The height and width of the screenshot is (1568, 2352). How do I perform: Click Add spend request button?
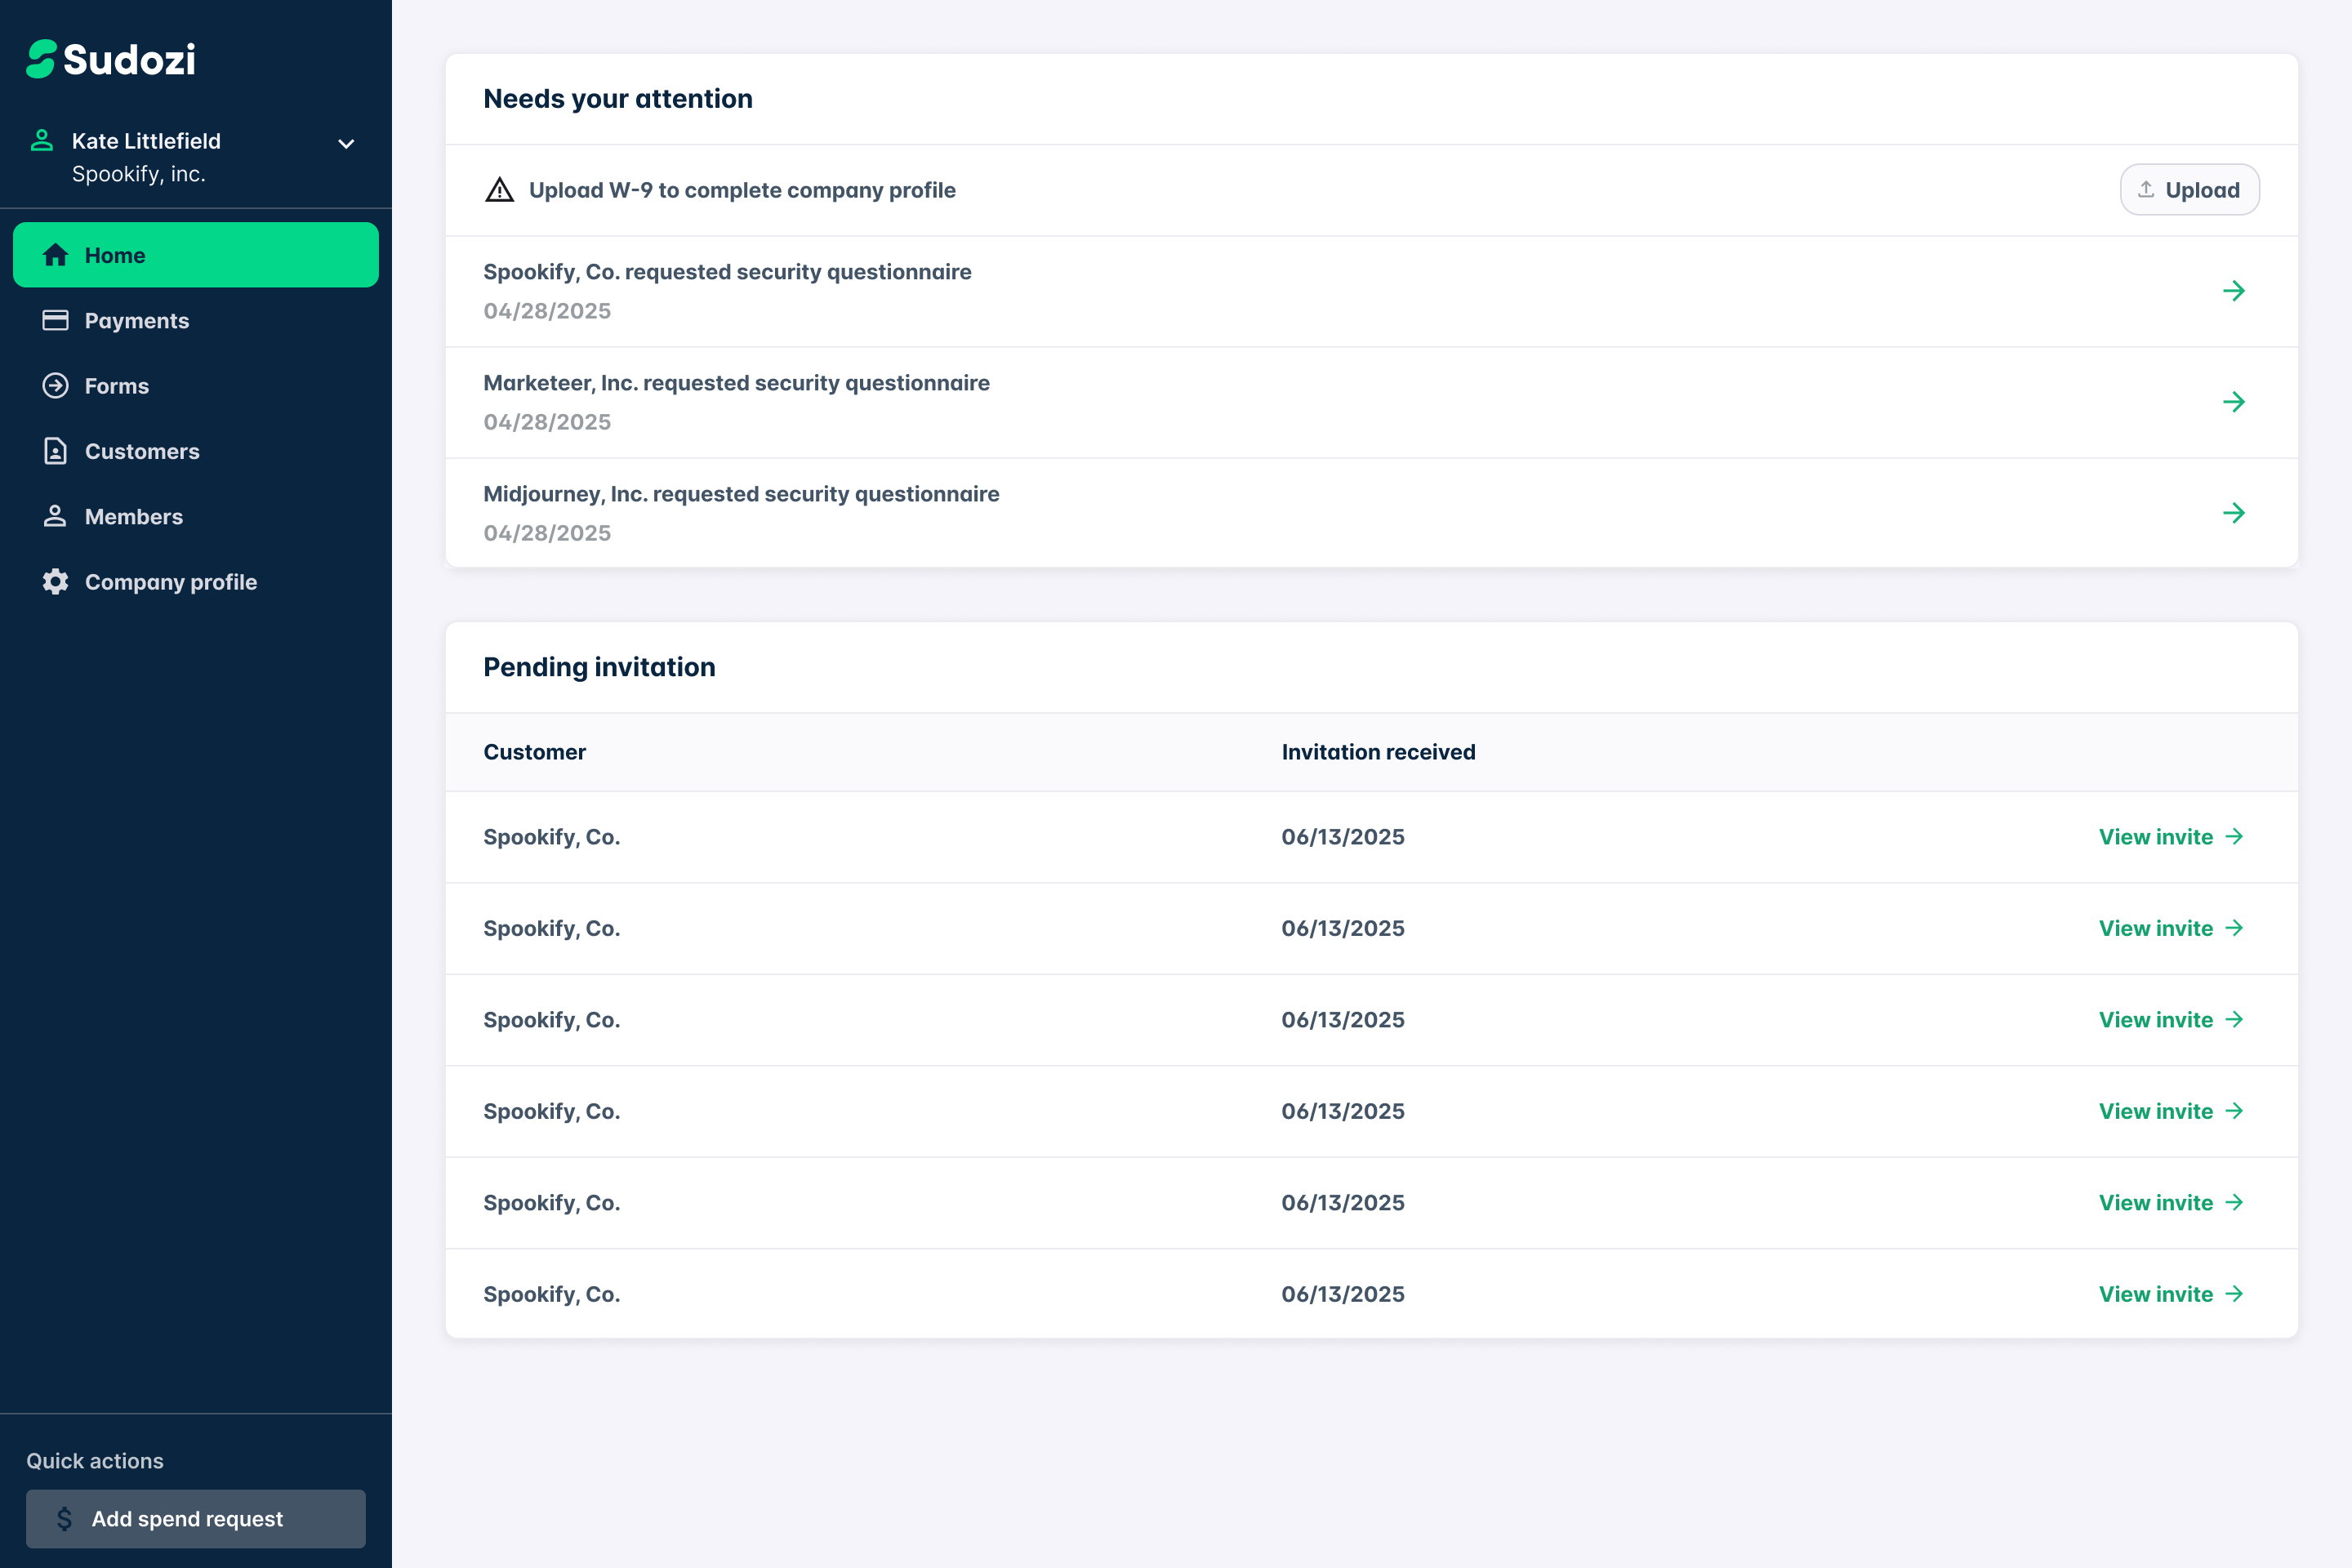[196, 1518]
